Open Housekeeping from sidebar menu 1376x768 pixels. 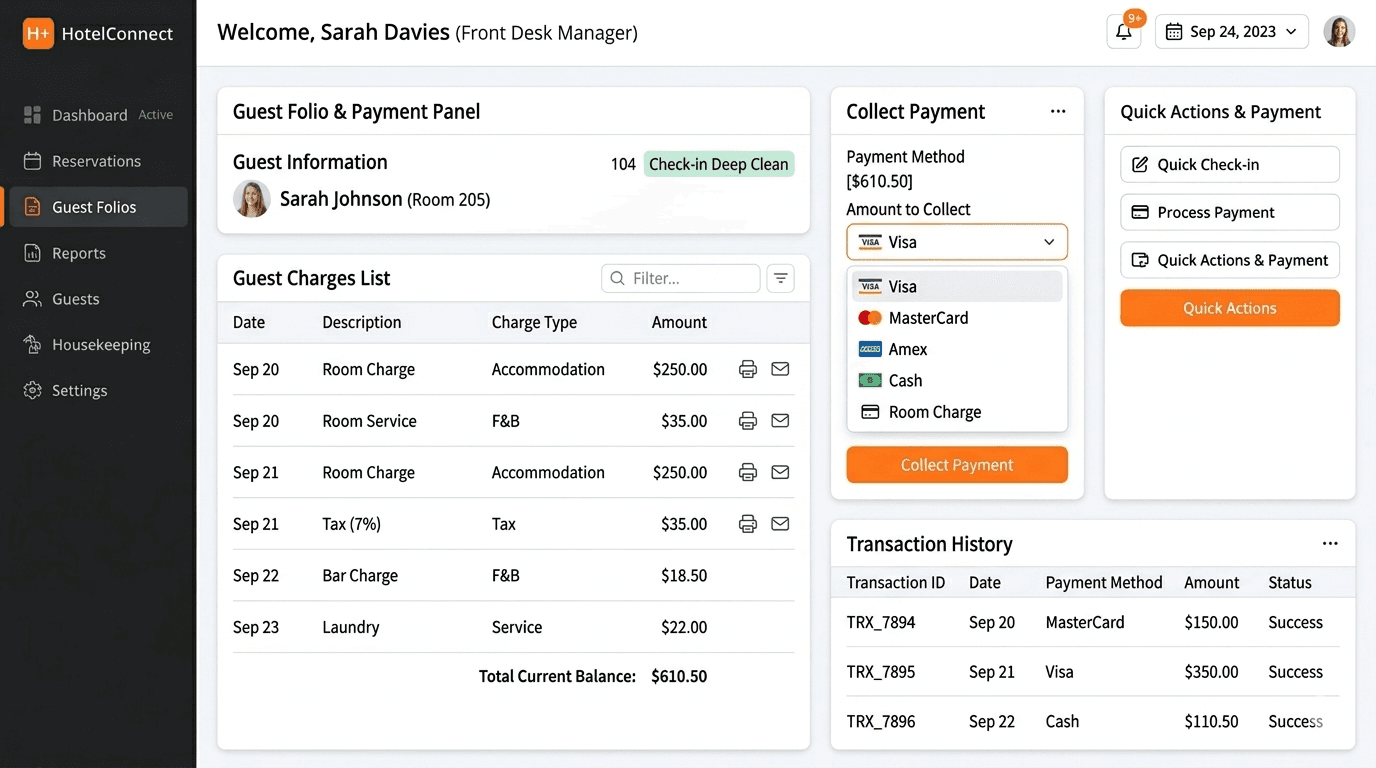point(100,345)
